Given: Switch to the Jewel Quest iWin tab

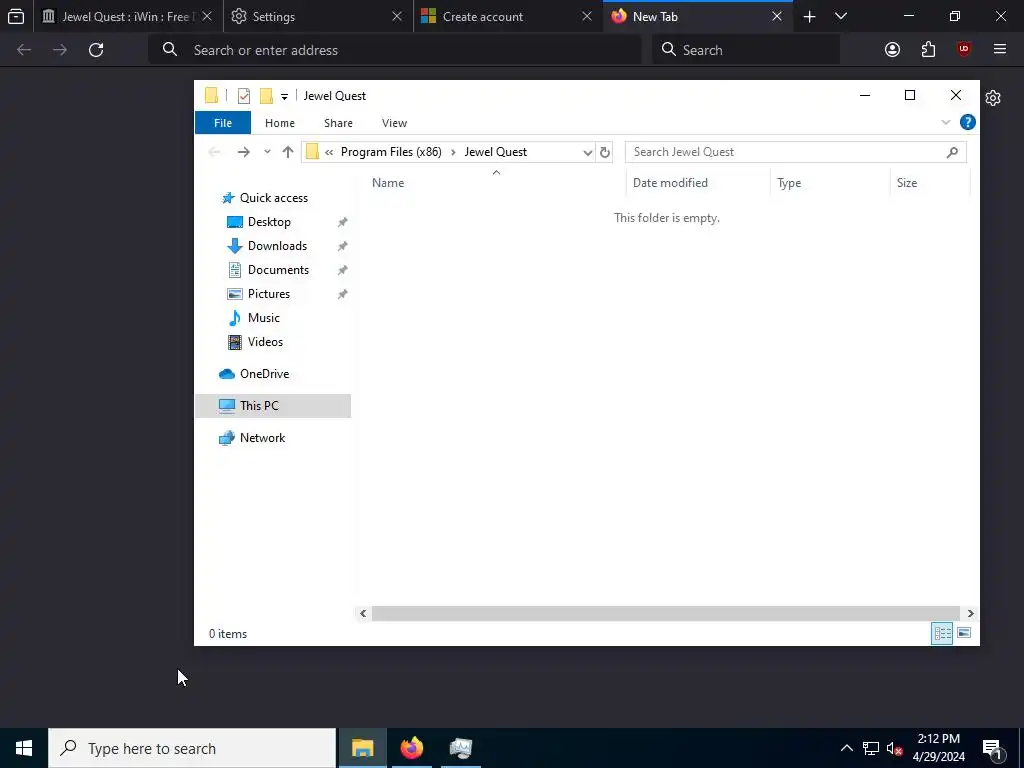Looking at the screenshot, I should (x=128, y=16).
